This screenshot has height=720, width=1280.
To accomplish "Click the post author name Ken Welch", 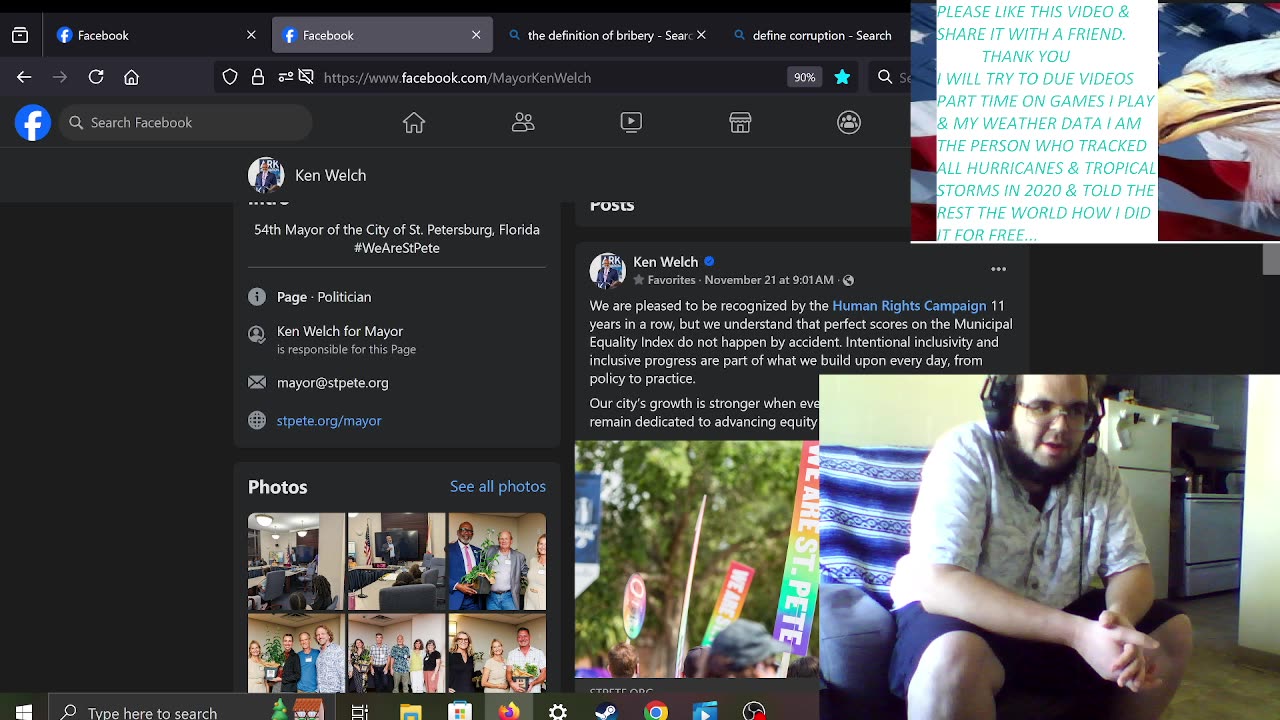I will 665,262.
